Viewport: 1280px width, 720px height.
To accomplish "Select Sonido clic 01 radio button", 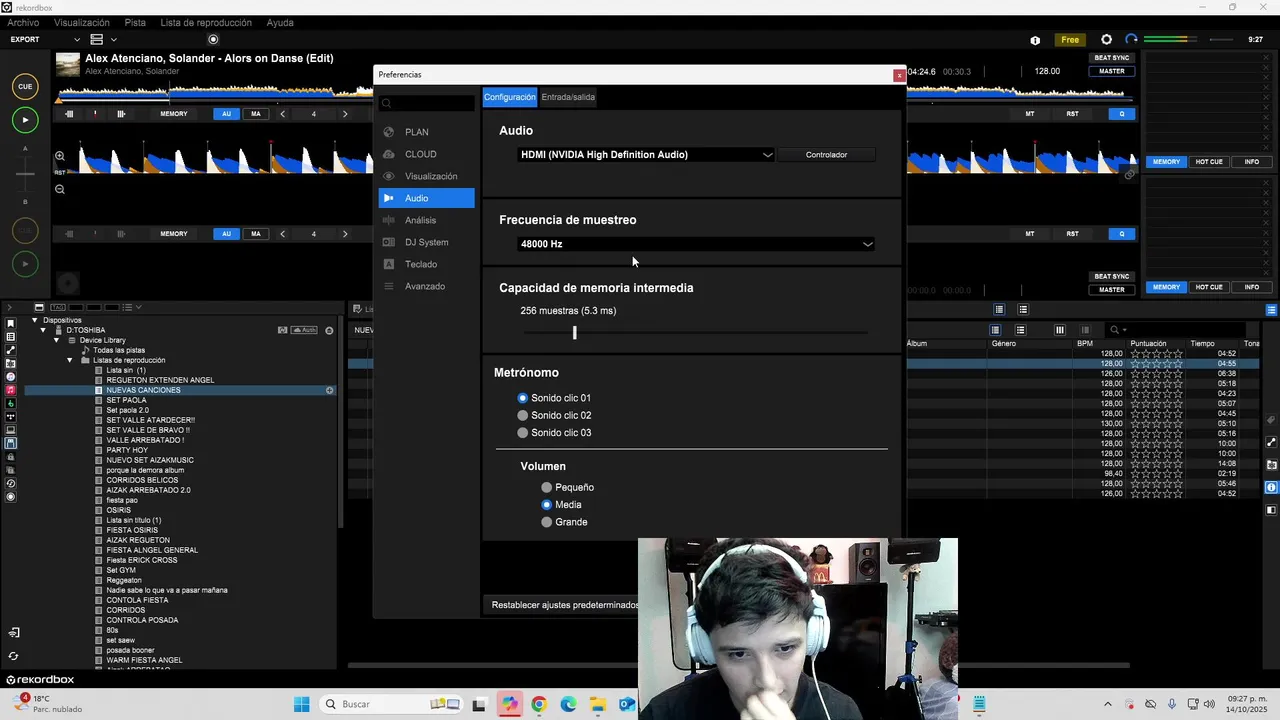I will pos(523,398).
